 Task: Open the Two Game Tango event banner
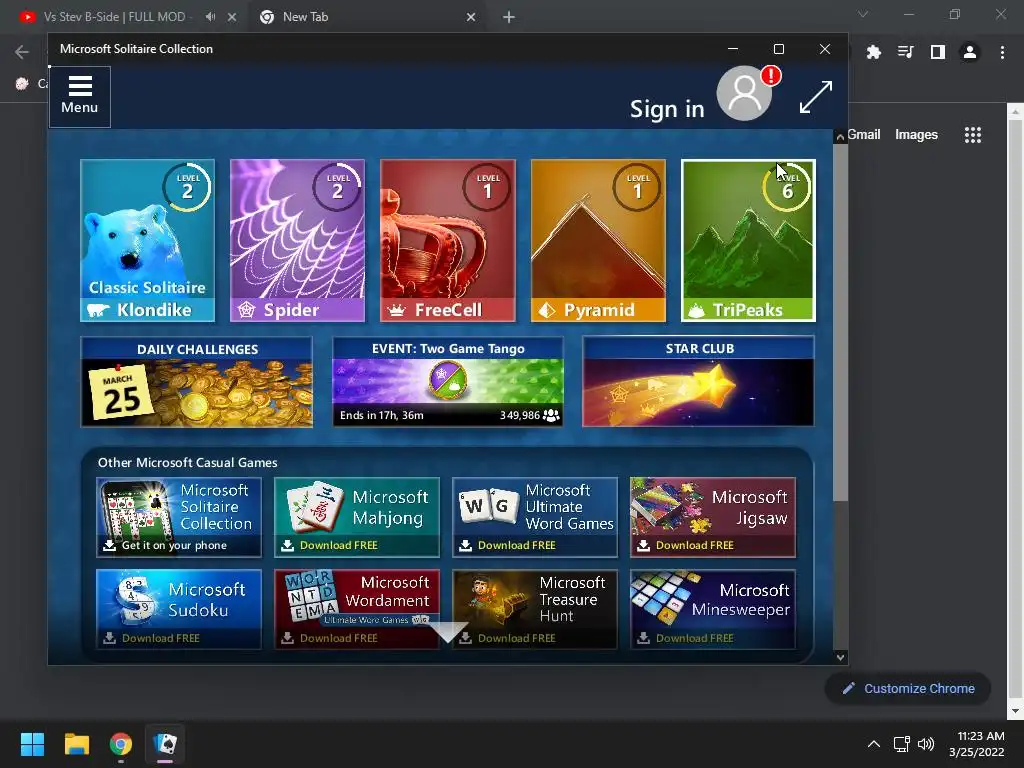click(x=448, y=382)
